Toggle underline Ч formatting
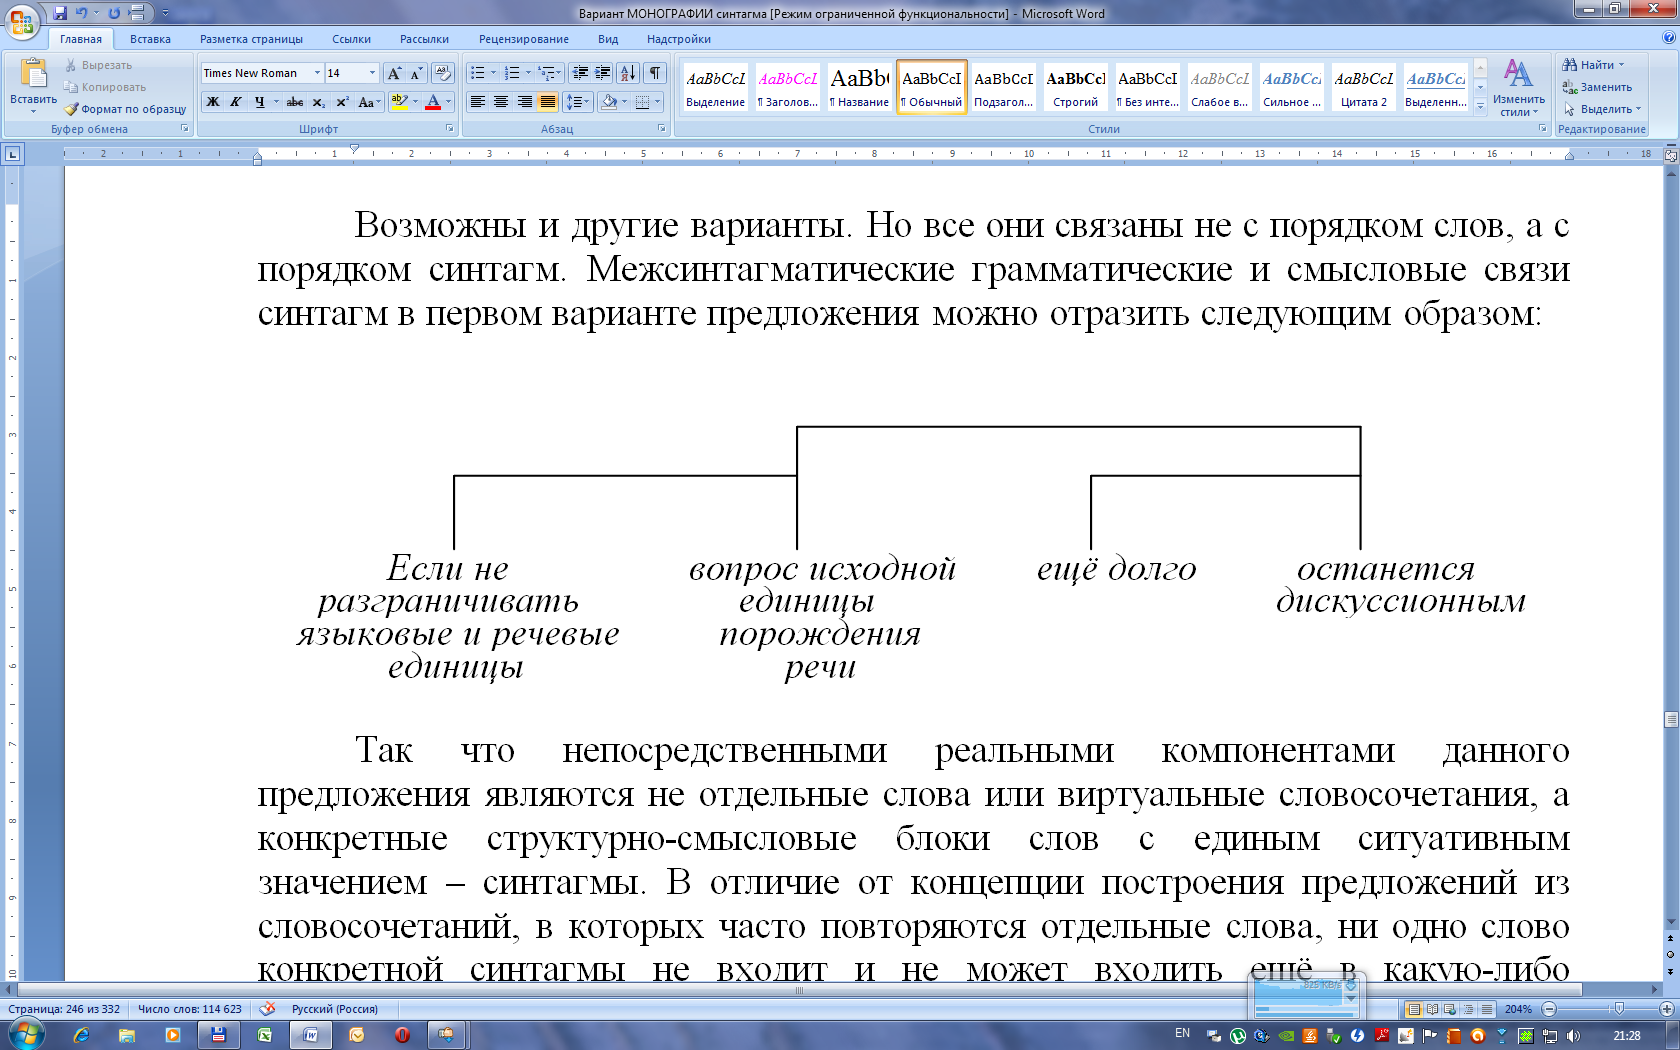Viewport: 1680px width, 1050px height. pyautogui.click(x=260, y=102)
